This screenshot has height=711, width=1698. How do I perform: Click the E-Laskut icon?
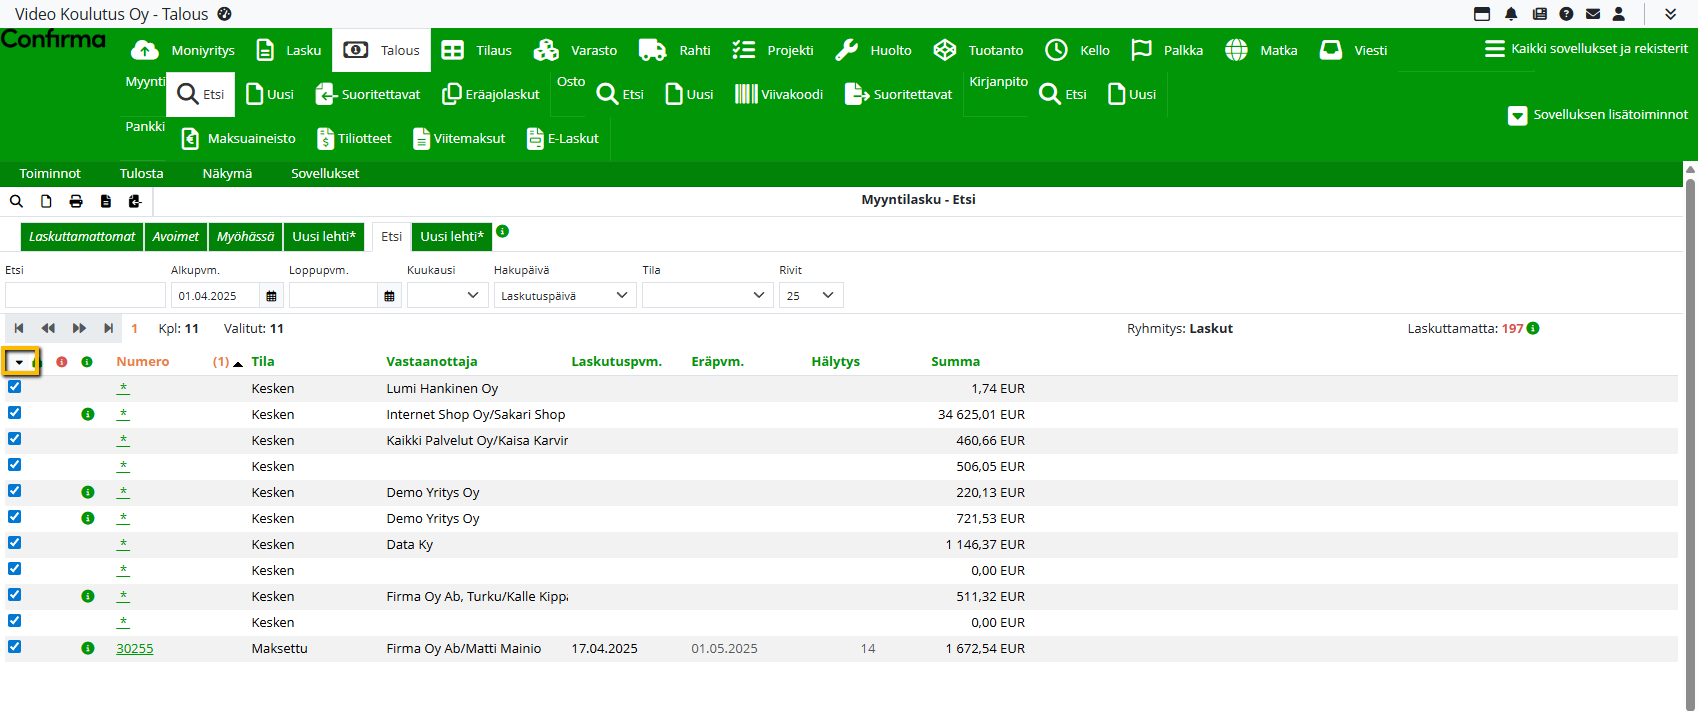pos(536,139)
